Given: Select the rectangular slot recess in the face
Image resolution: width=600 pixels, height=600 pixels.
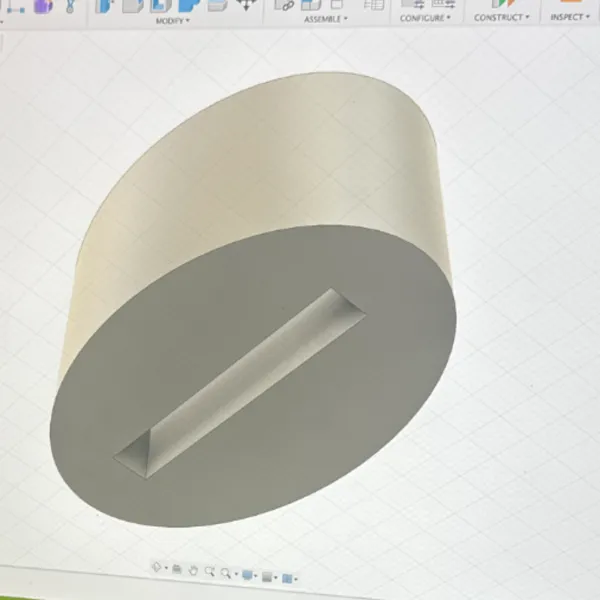Looking at the screenshot, I should pos(240,383).
